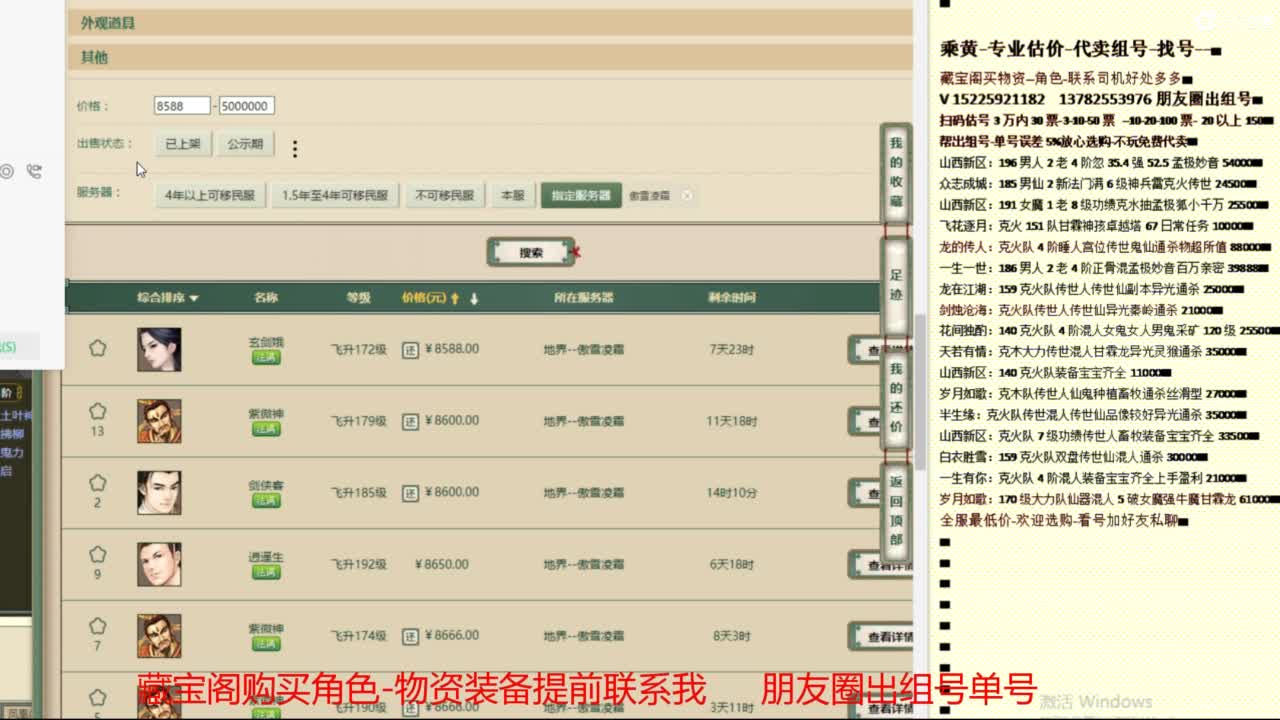Open avatar of 剑侠客 飞升185级 character
Viewport: 1280px width, 720px height.
click(x=159, y=493)
